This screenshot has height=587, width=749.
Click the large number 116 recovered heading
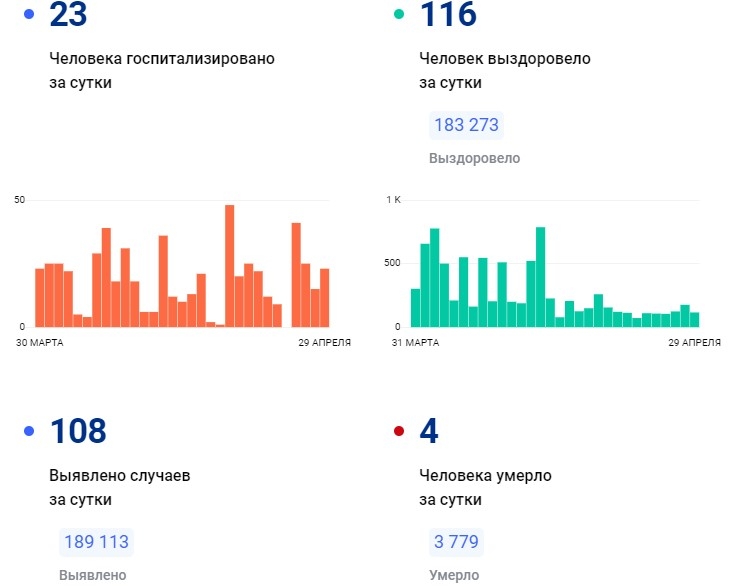click(x=448, y=15)
